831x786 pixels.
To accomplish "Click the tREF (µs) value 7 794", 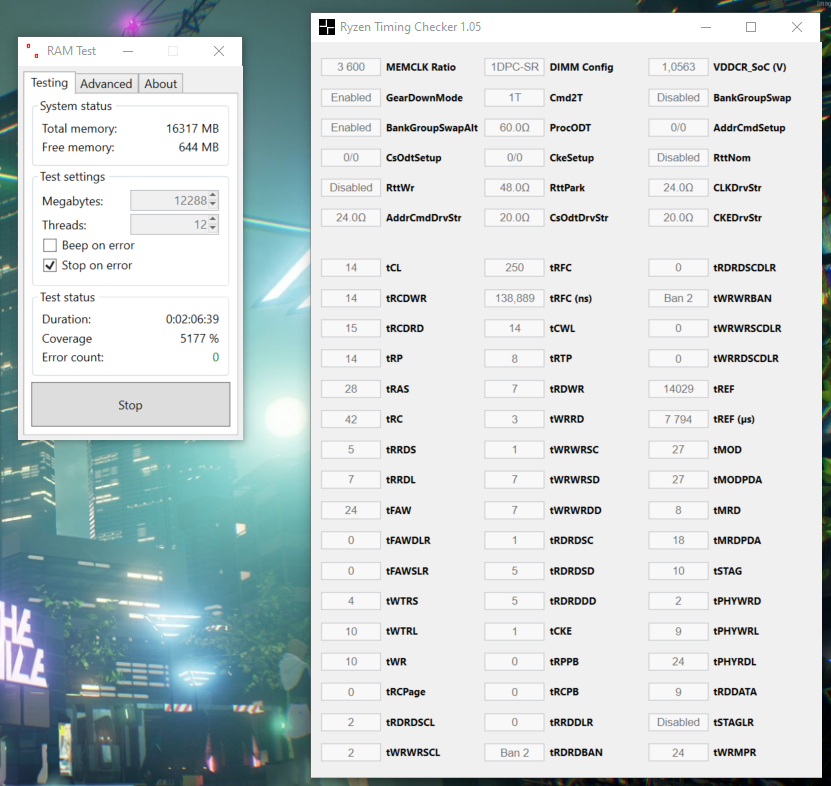I will pos(678,419).
